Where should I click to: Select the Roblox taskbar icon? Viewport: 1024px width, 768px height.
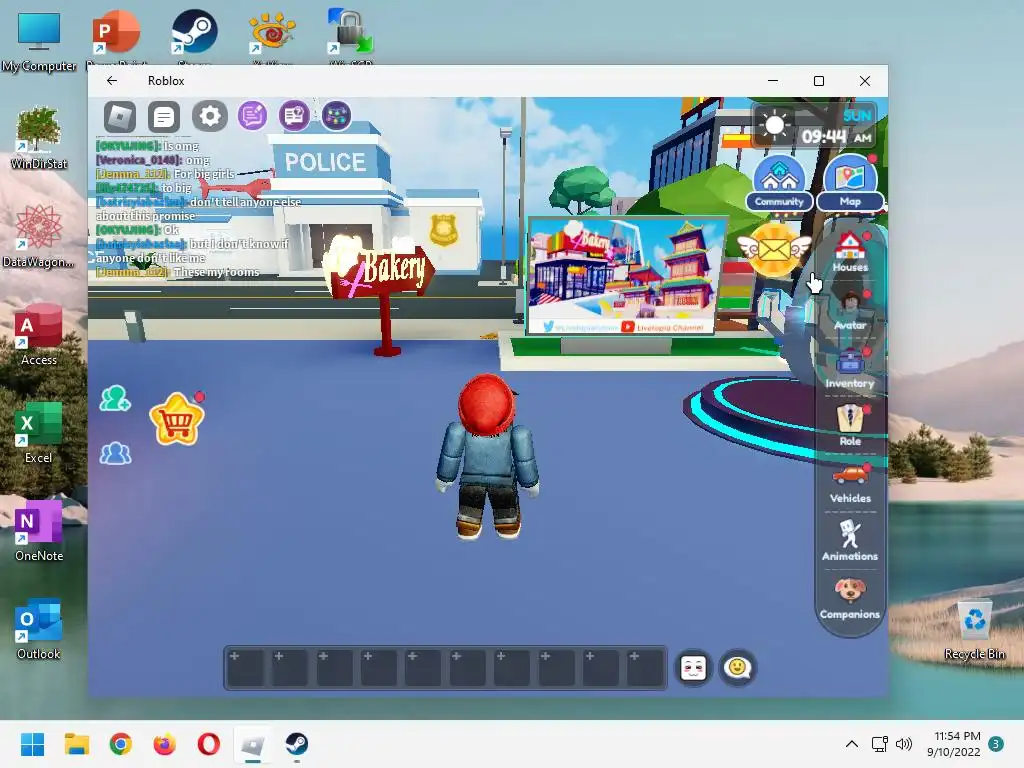(x=253, y=744)
